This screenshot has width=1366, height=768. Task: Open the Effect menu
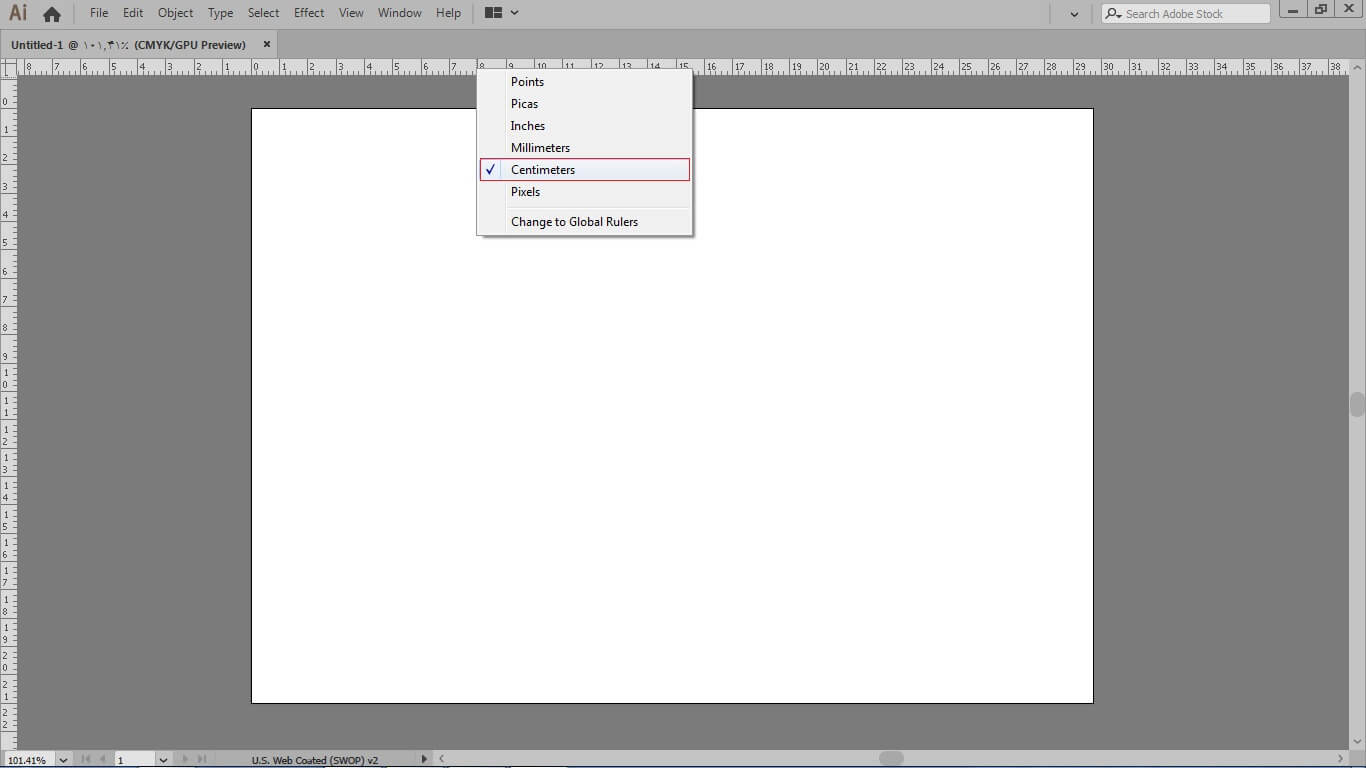[x=309, y=13]
